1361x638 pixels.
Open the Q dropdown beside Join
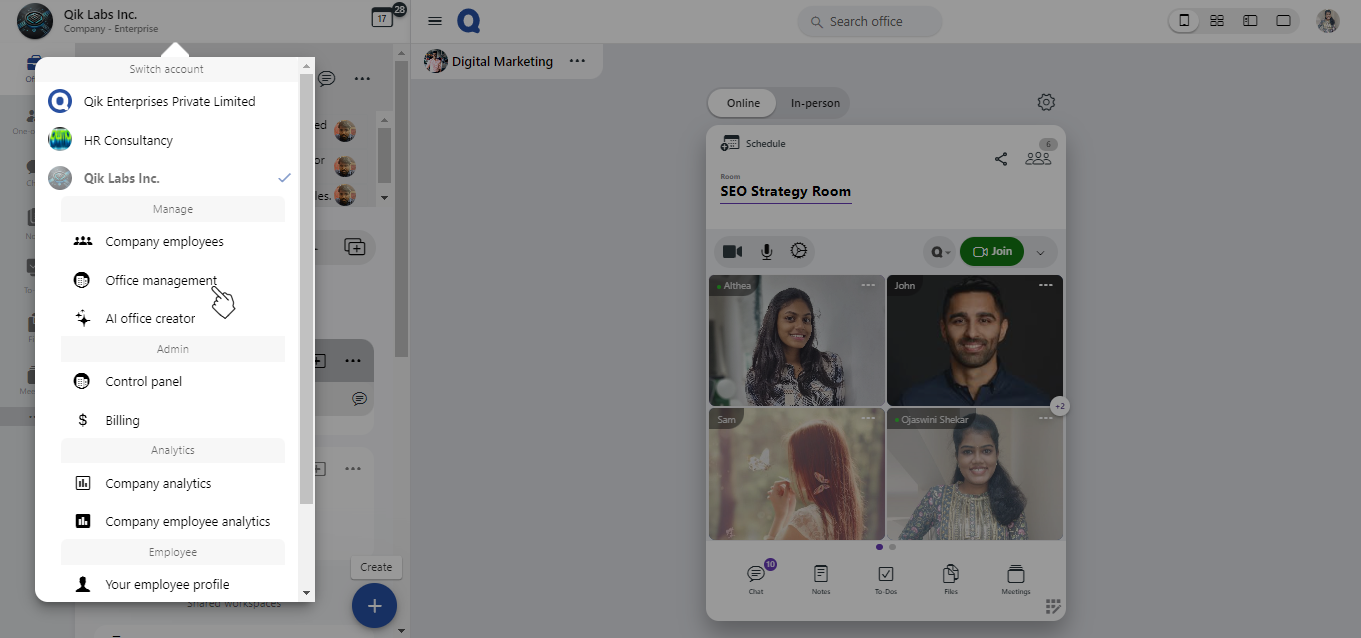(941, 252)
